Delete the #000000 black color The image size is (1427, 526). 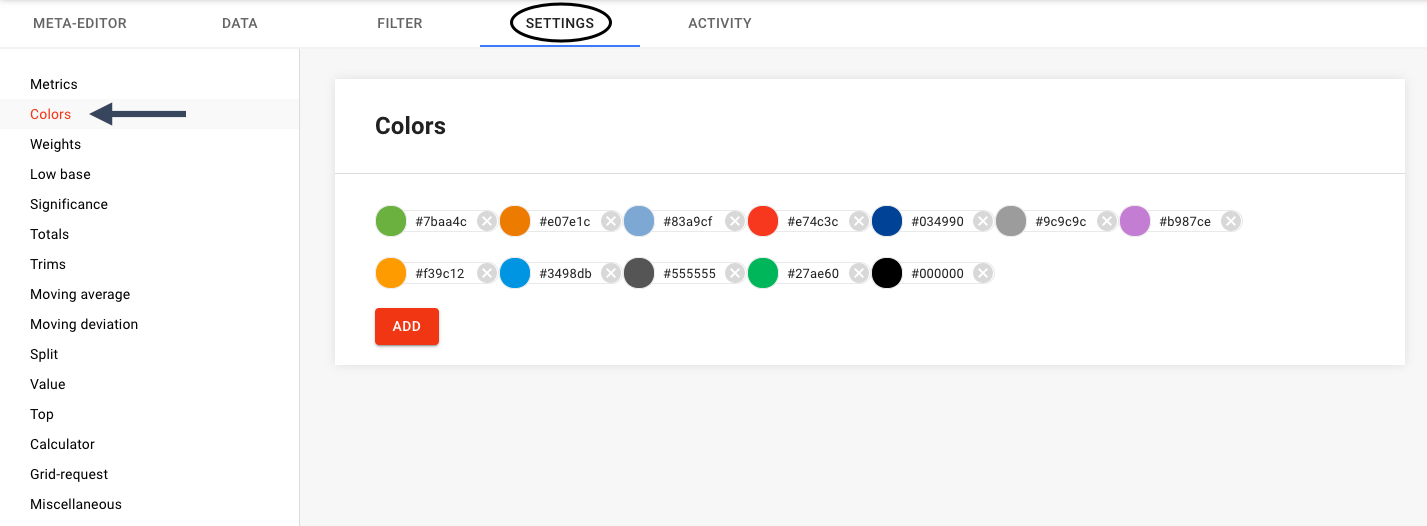pyautogui.click(x=983, y=273)
